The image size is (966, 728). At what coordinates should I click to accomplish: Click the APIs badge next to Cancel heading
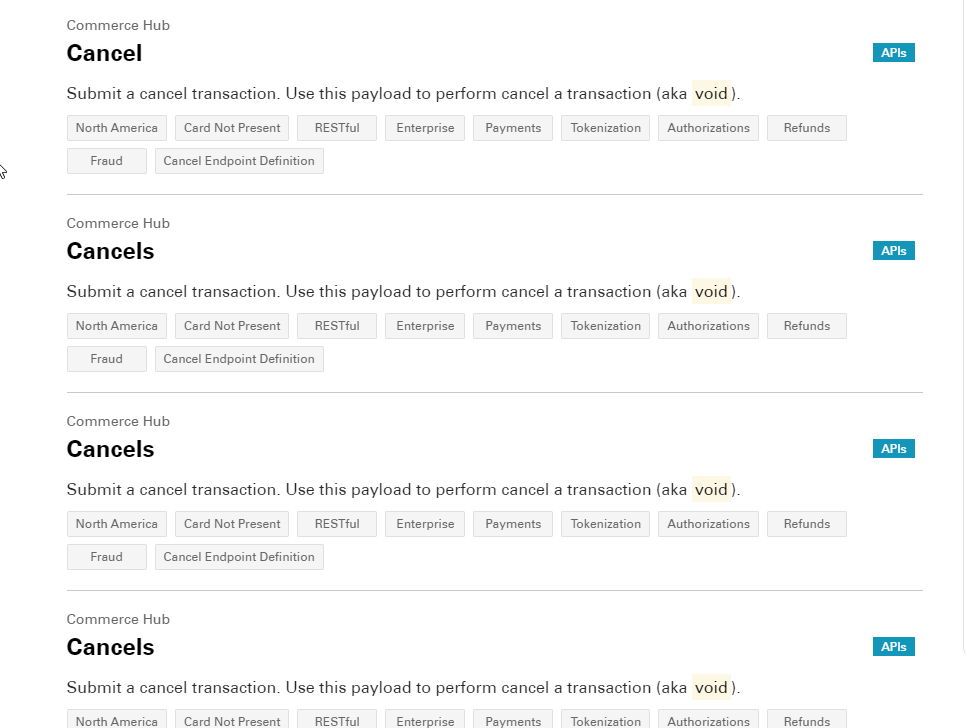[x=893, y=52]
